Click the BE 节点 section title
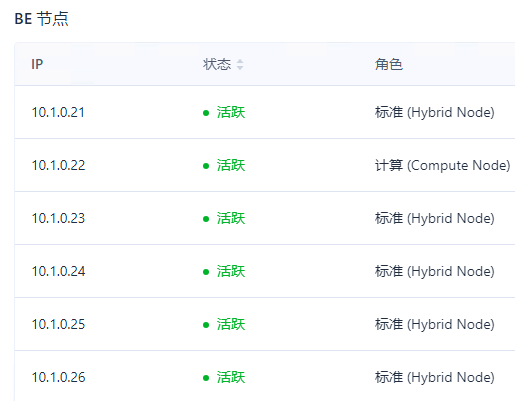515x401 pixels. pyautogui.click(x=41, y=19)
